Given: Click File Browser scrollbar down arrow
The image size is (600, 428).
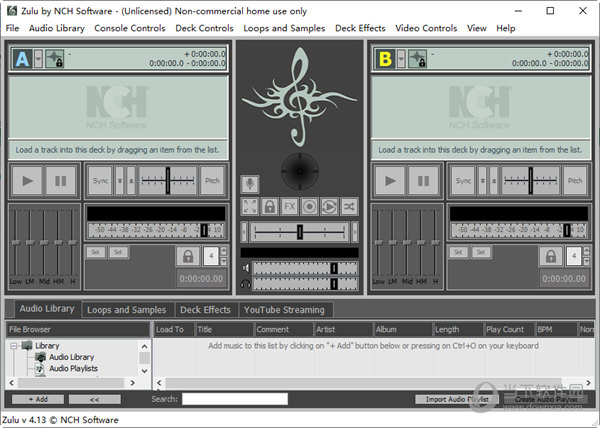Looking at the screenshot, I should point(144,371).
